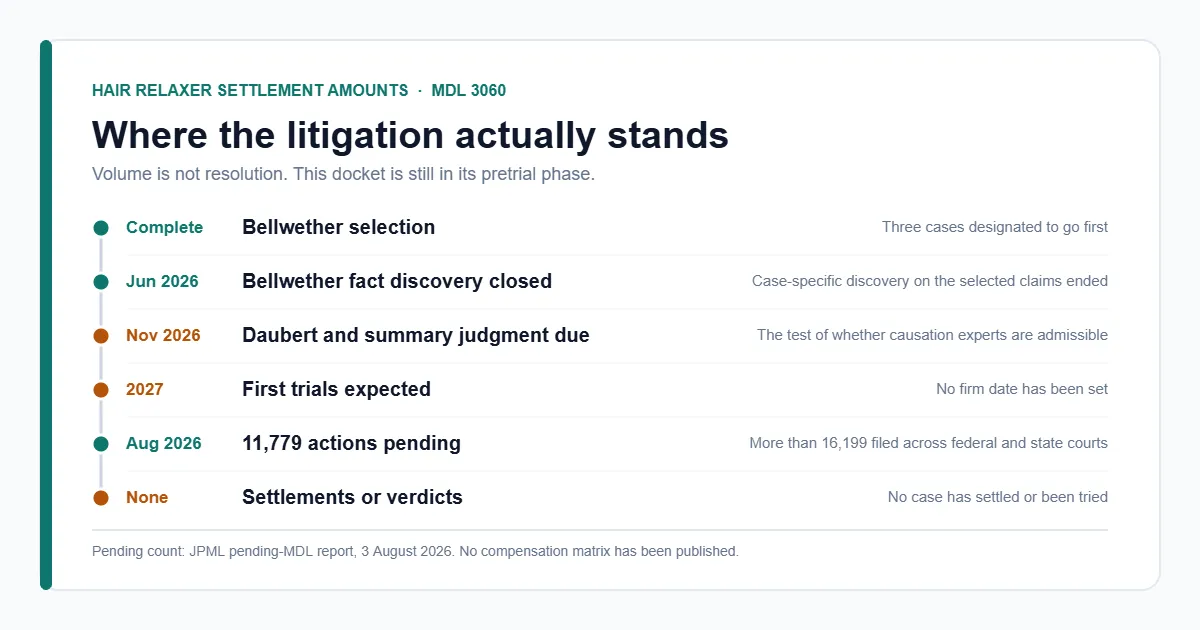
Task: Click the green dot beside Complete
Action: coord(100,228)
